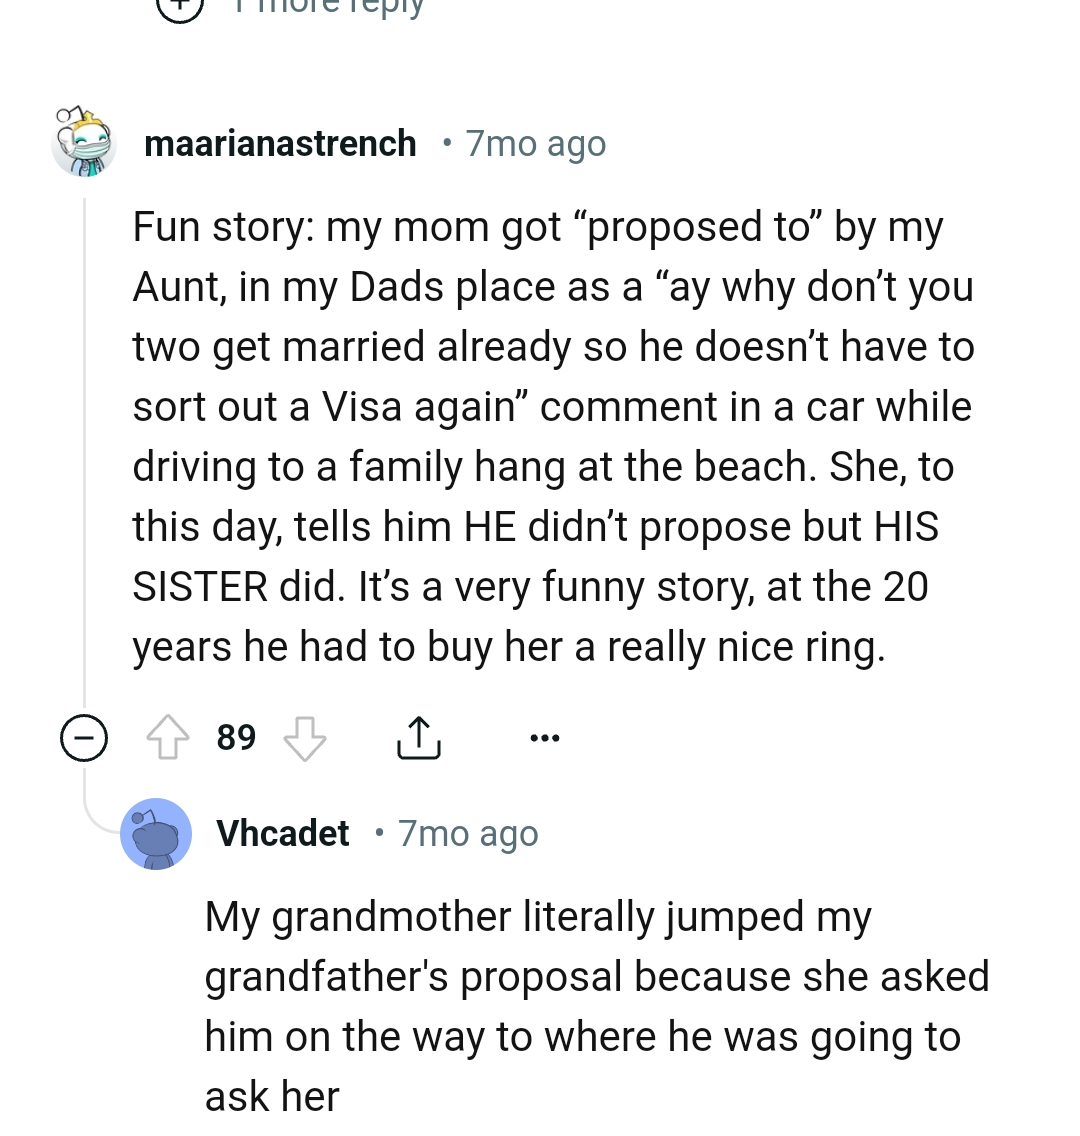
Task: Click the 7mo ago timestamp on Vhcadet's reply
Action: [467, 833]
